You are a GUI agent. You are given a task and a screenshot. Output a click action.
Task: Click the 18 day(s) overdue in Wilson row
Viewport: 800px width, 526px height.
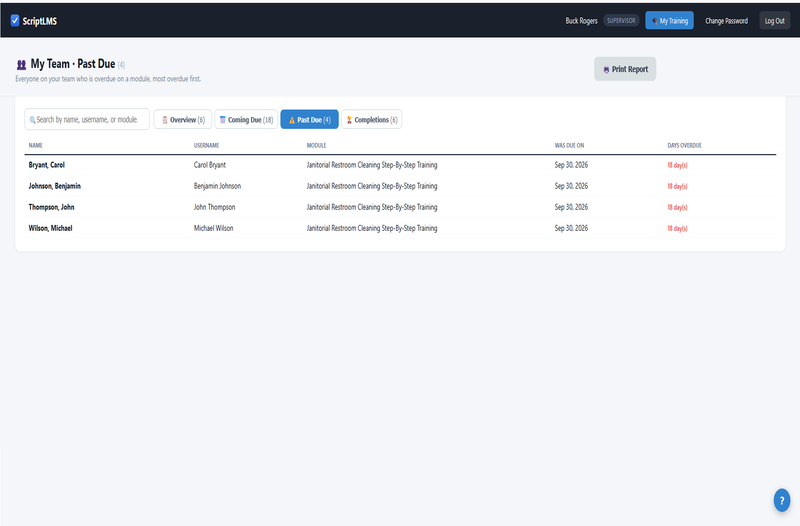[678, 228]
